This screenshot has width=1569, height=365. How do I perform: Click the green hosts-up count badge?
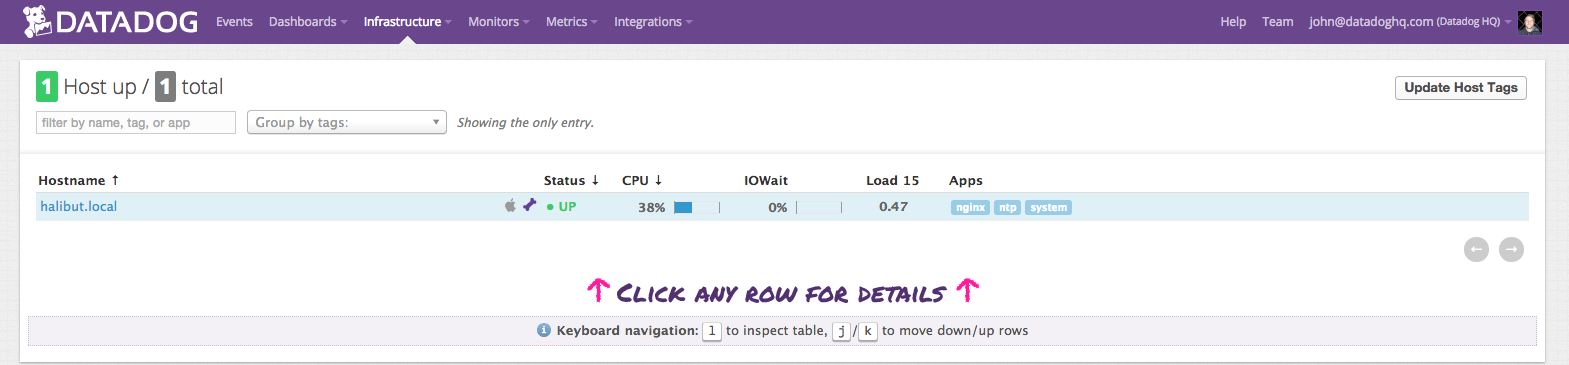(x=47, y=87)
